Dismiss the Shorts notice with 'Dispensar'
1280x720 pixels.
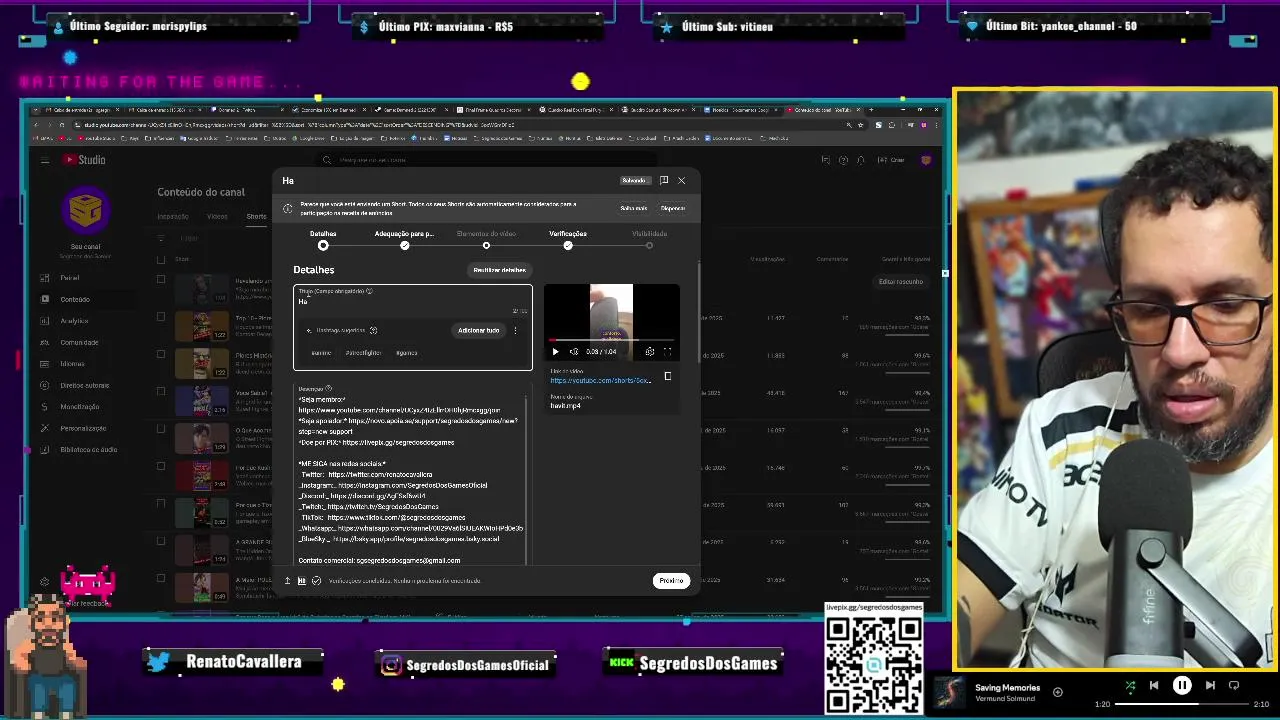[673, 208]
